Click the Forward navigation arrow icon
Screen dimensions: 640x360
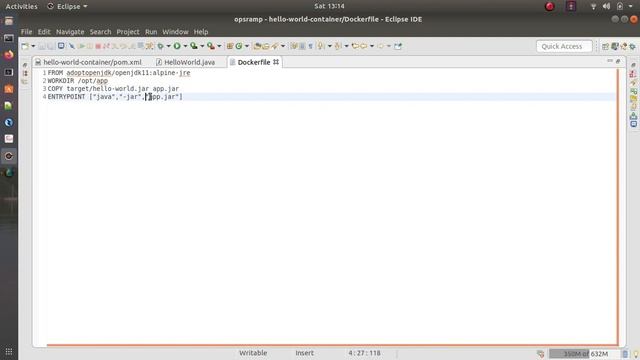[x=380, y=46]
